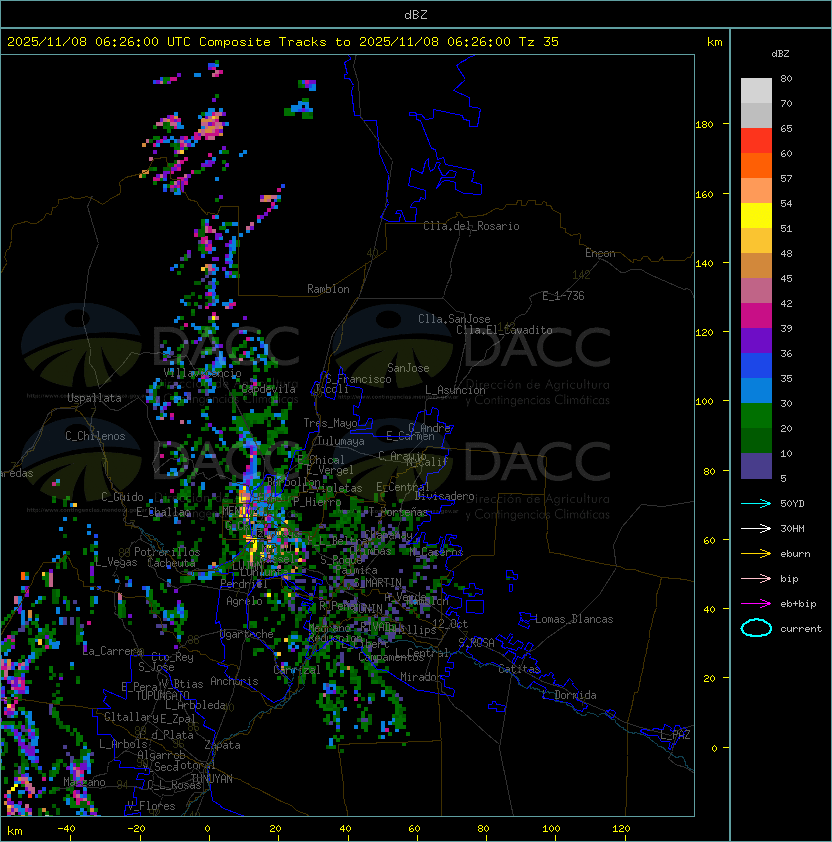
Task: Select the dark orange 60 dBZ swatch
Action: (756, 165)
